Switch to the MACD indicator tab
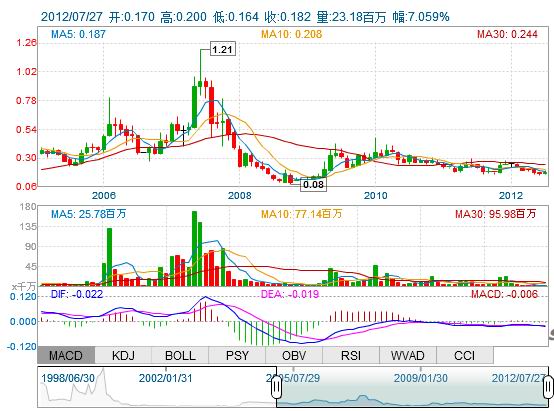This screenshot has height=411, width=554. [66, 355]
